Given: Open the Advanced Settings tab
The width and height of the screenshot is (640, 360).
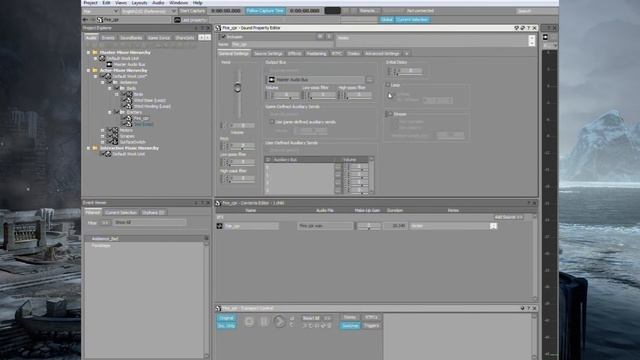Looking at the screenshot, I should pos(382,53).
